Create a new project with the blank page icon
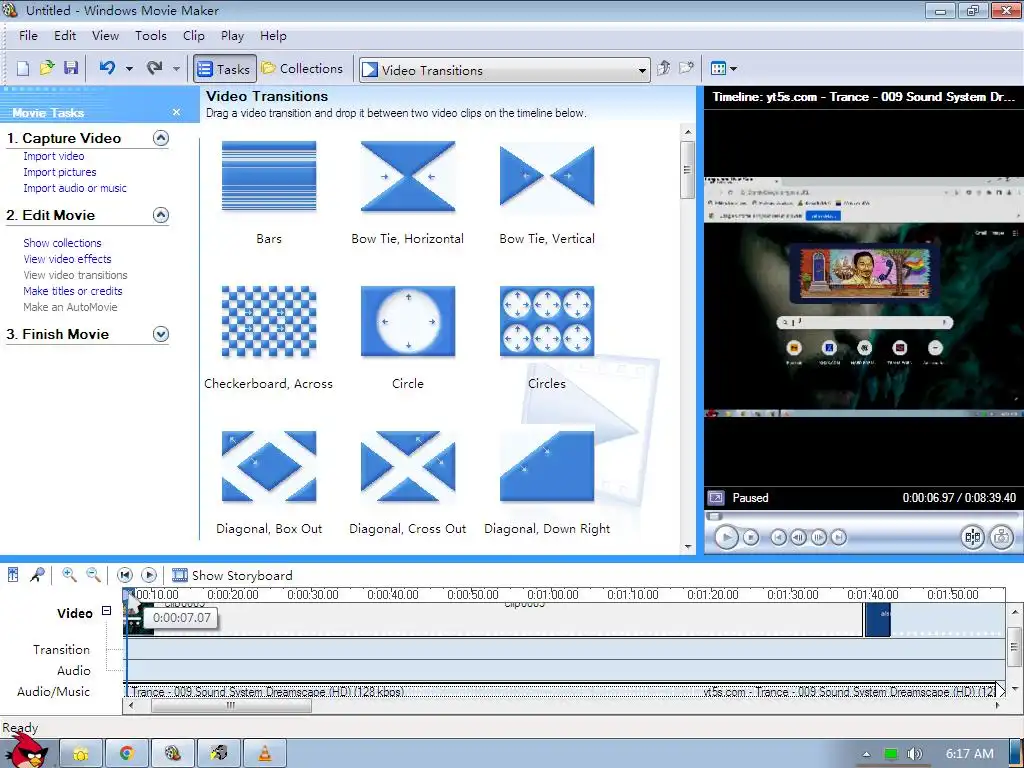 coord(23,69)
